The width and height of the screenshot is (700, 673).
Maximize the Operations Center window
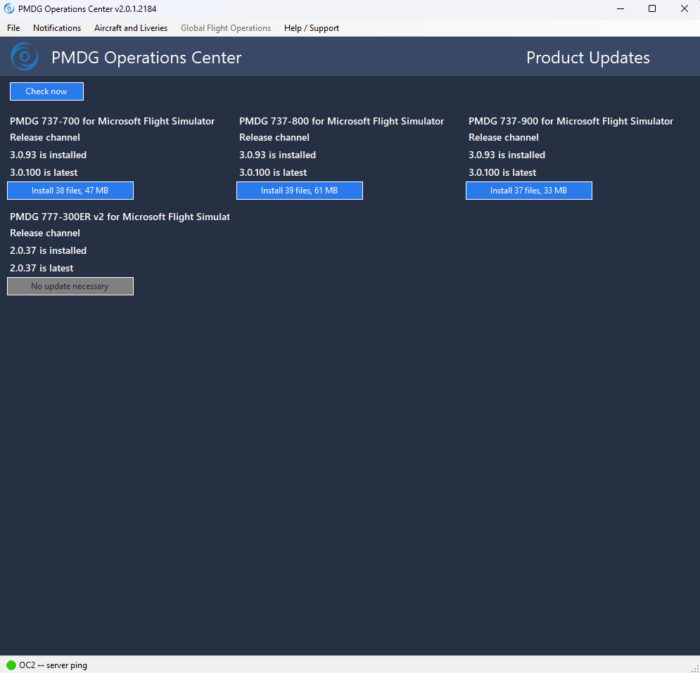click(x=652, y=8)
